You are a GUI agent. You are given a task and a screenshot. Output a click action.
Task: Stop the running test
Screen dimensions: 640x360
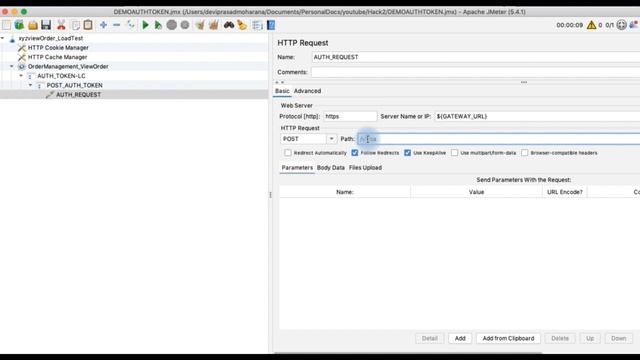tap(172, 25)
